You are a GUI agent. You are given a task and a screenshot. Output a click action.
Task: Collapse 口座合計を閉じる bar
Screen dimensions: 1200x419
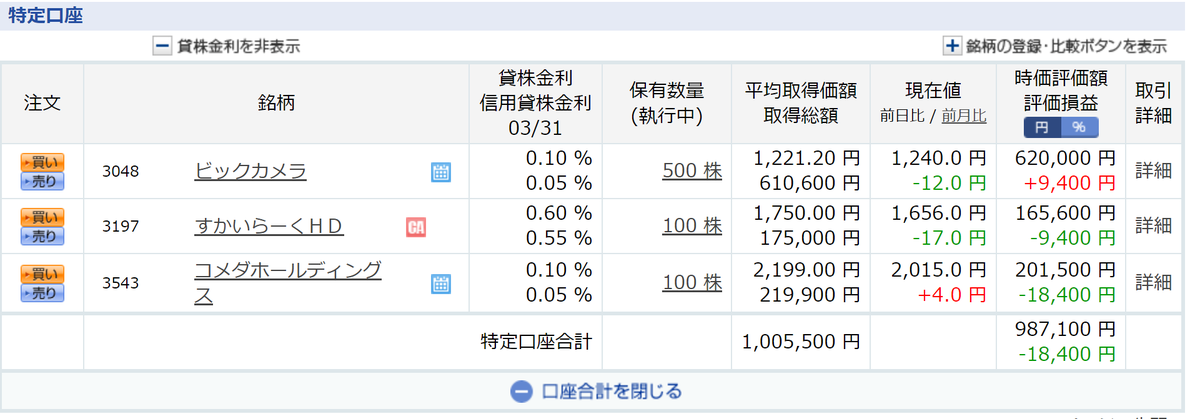(x=597, y=391)
